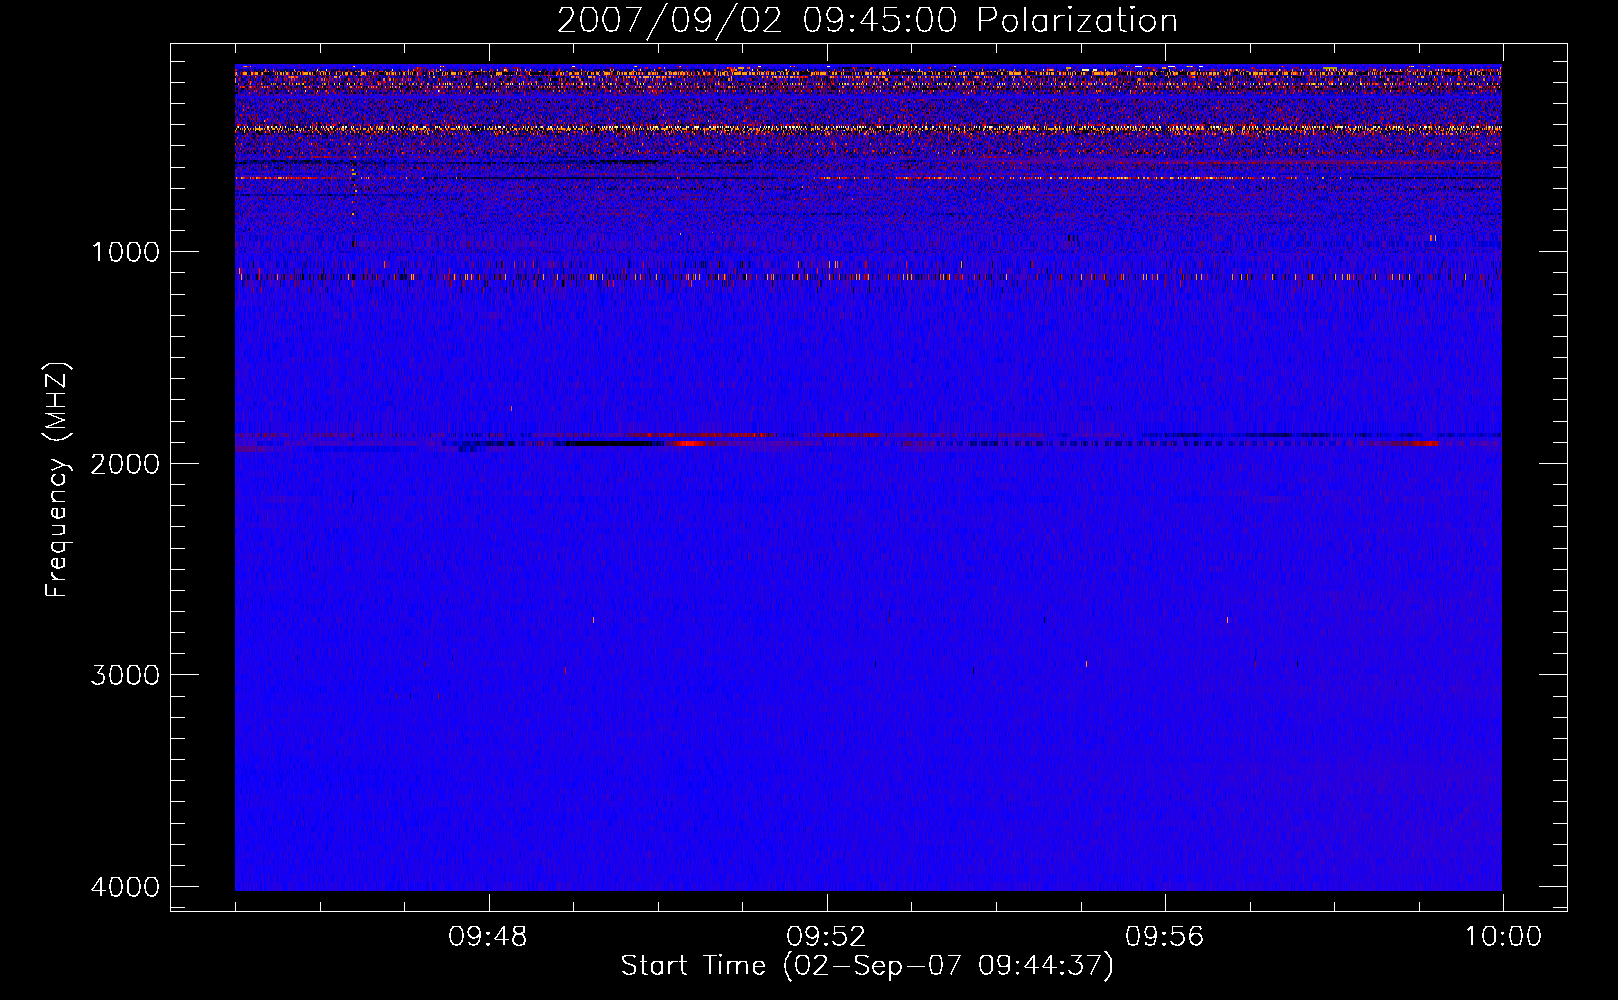The image size is (1618, 1000).
Task: Click the 2000 frequency tick label
Action: click(125, 463)
